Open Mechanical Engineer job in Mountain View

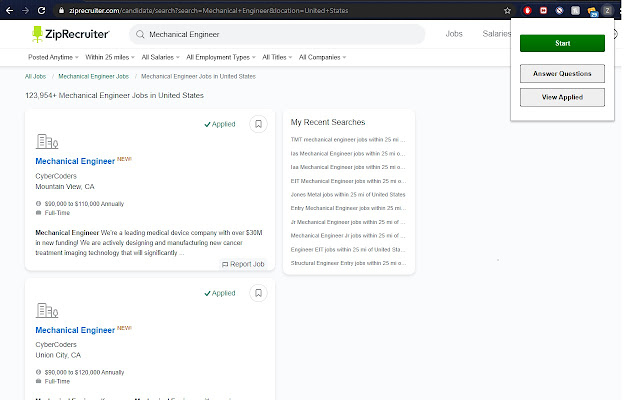point(75,161)
